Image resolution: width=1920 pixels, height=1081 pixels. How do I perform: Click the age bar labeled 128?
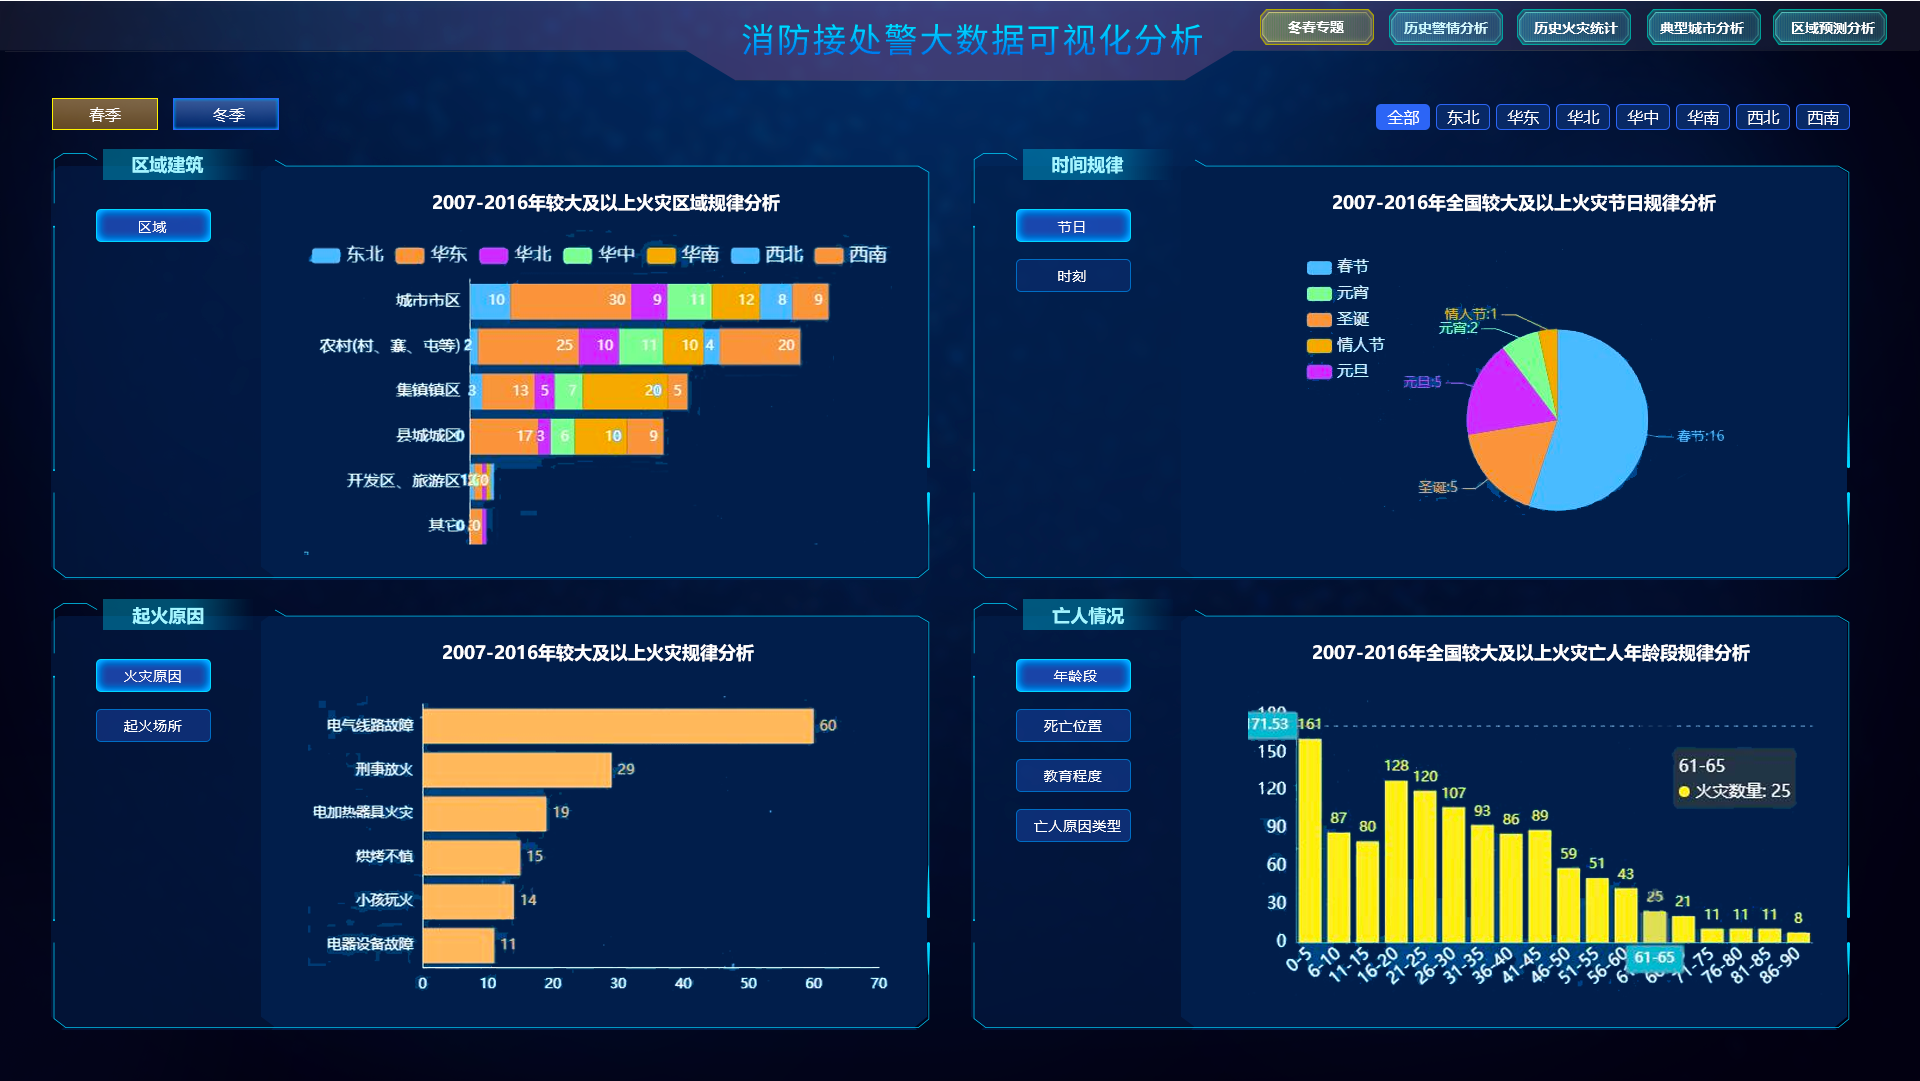point(1396,861)
